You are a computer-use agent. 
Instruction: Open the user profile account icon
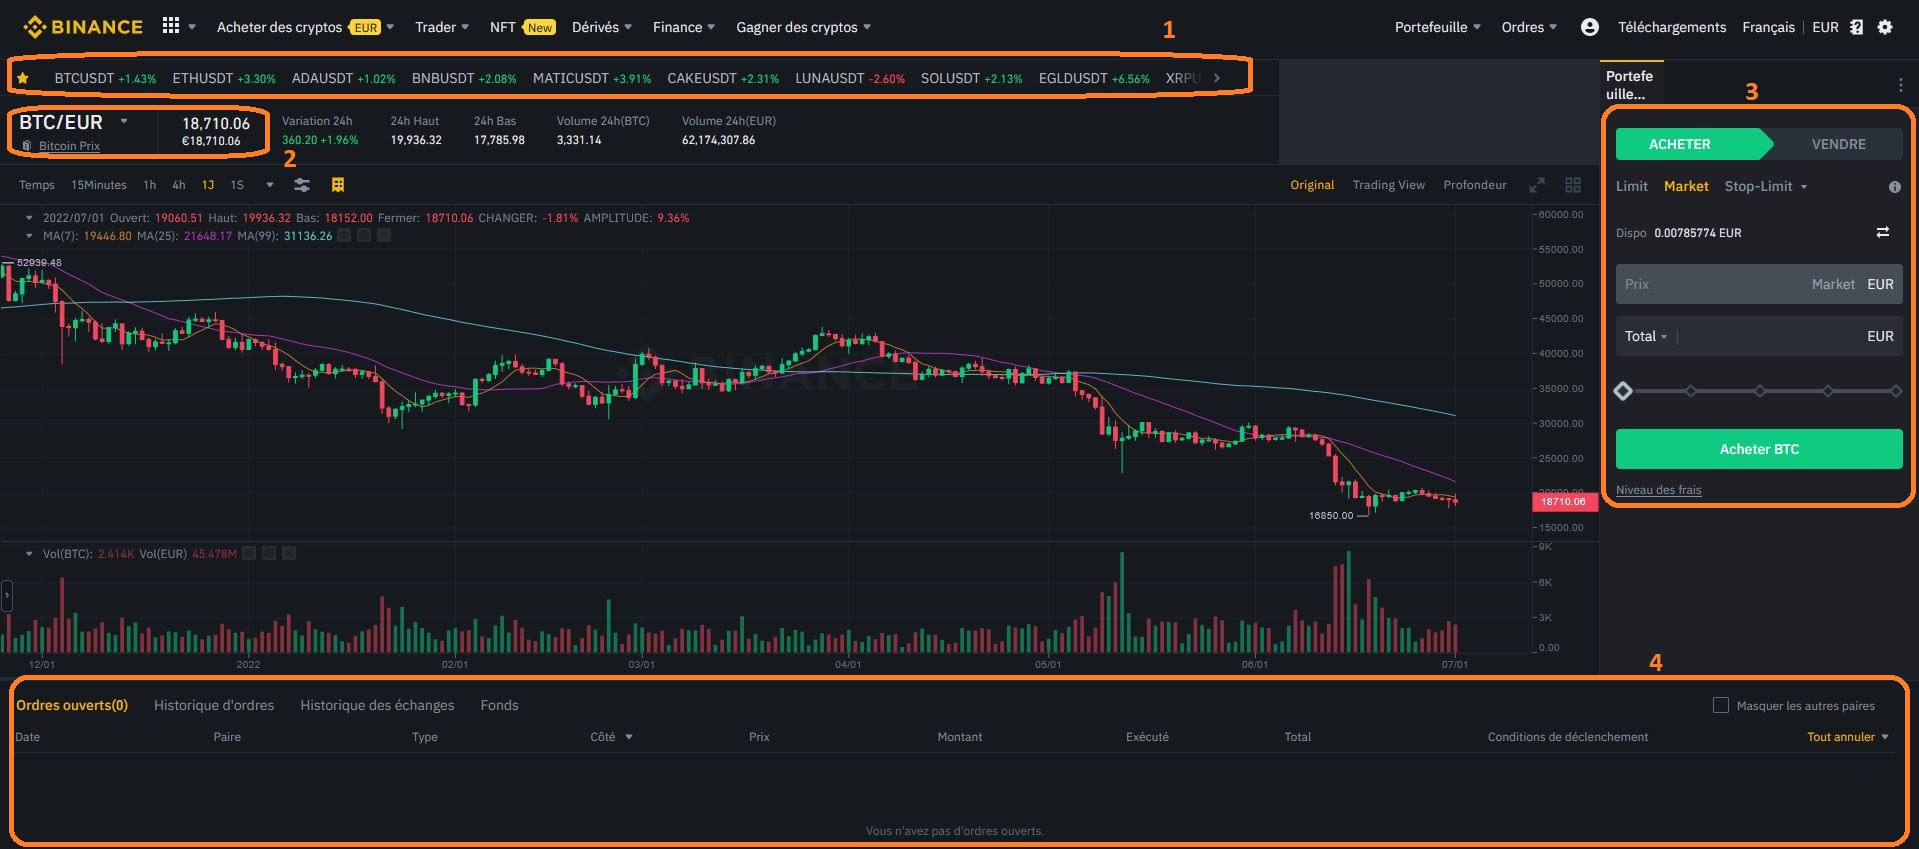(x=1590, y=27)
